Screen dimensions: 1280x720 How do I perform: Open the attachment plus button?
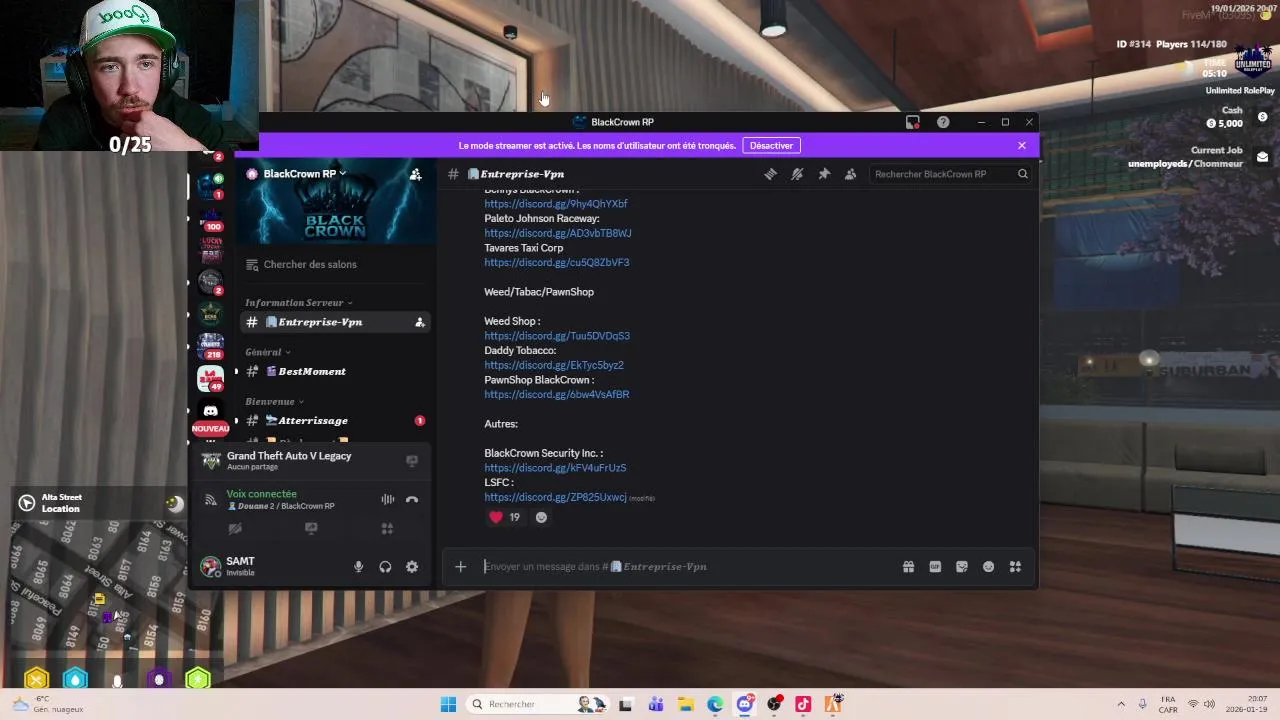point(460,567)
